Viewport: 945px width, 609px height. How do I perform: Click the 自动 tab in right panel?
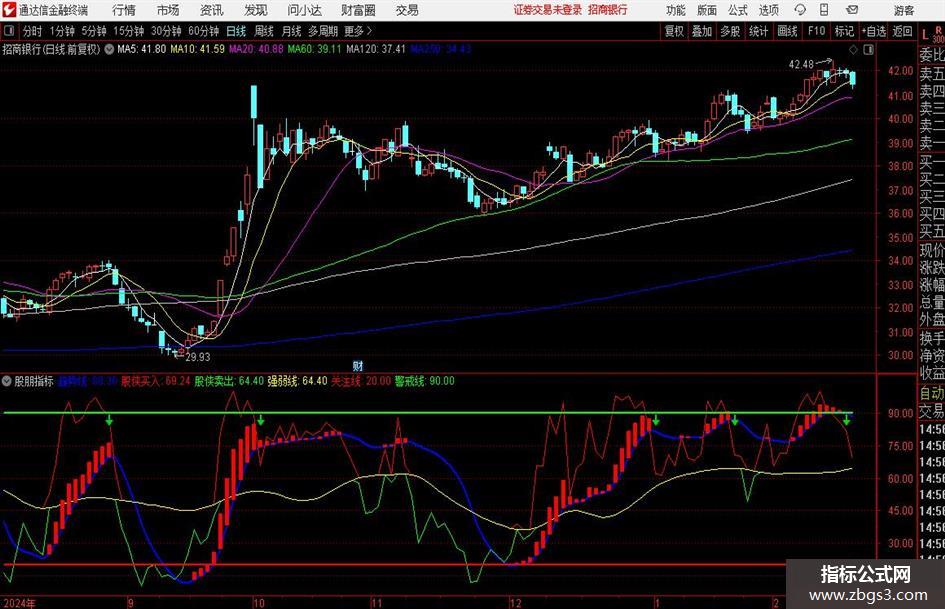point(932,393)
